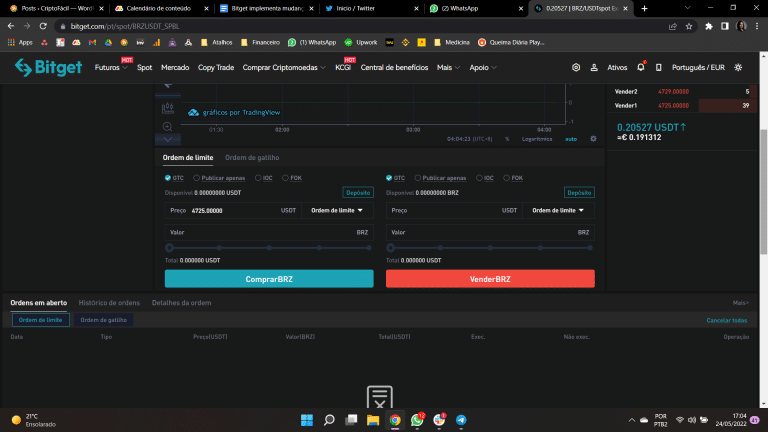Toggle auto scale on chart
Image resolution: width=768 pixels, height=432 pixels.
pos(571,139)
